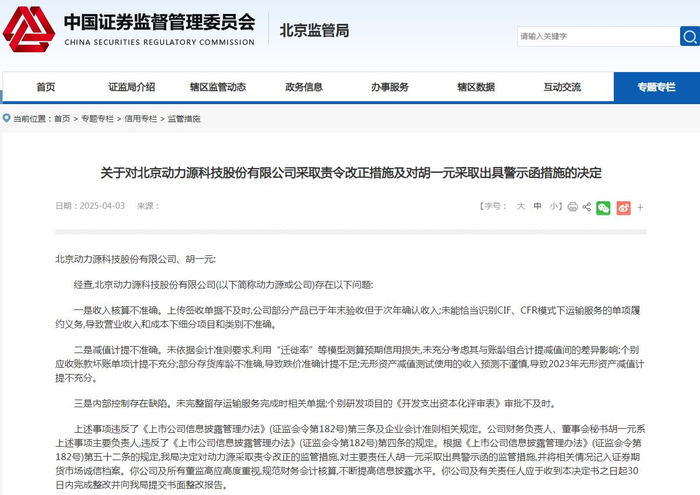Set font size to 小
Screen dimensions: 700x495
[x=554, y=206]
